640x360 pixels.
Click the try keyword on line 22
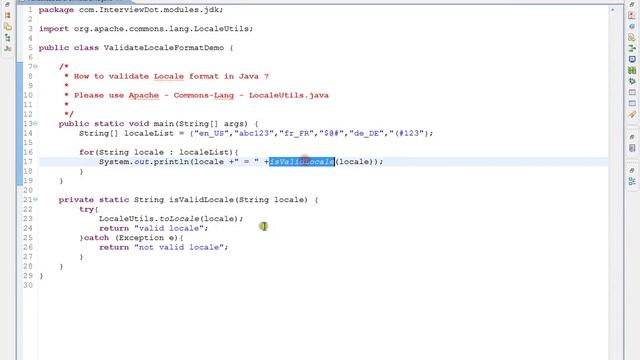87,209
